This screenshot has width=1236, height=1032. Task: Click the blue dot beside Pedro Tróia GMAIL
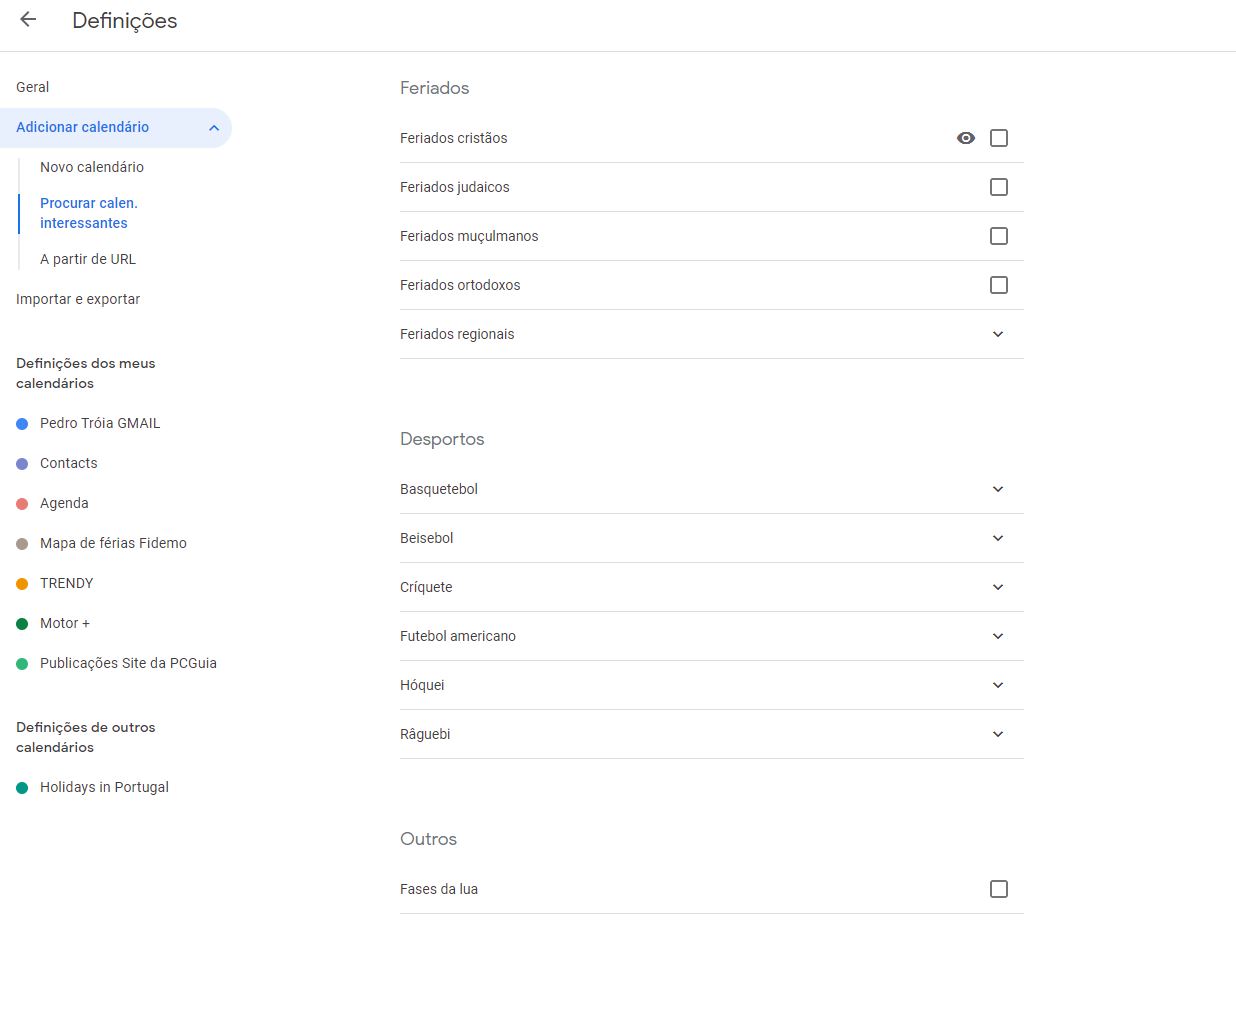pos(22,424)
